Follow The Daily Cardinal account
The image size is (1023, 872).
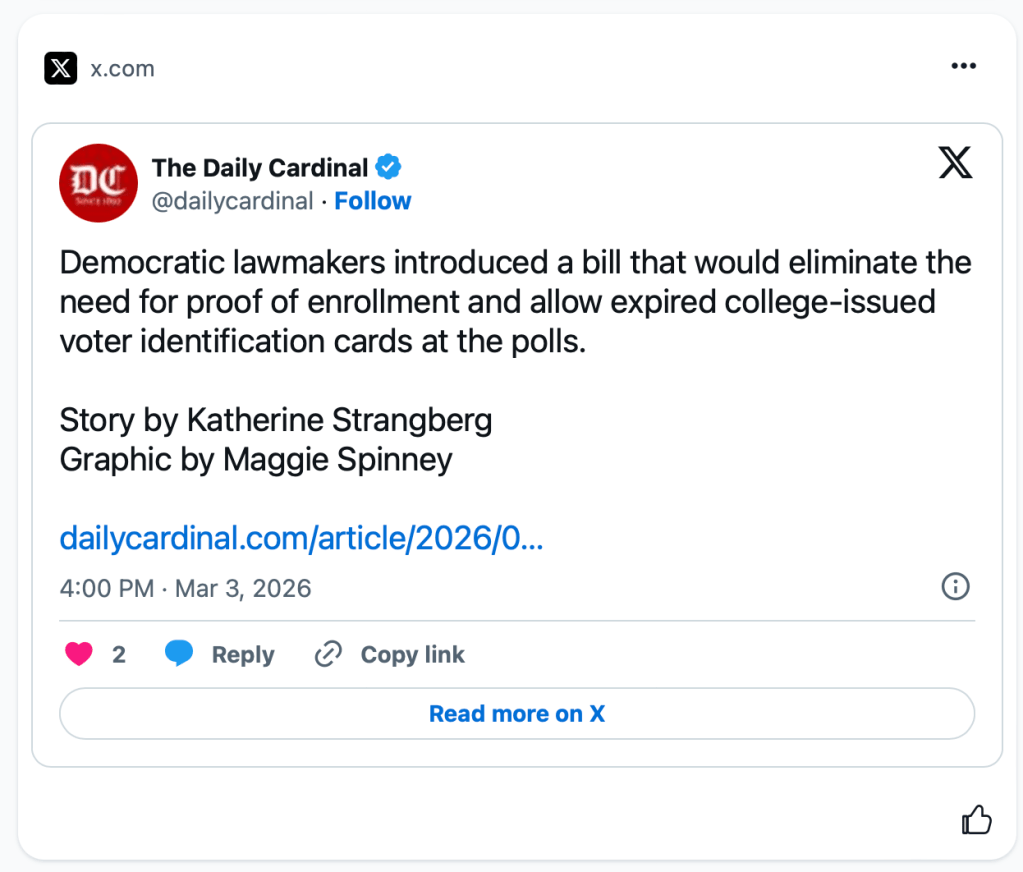tap(373, 201)
